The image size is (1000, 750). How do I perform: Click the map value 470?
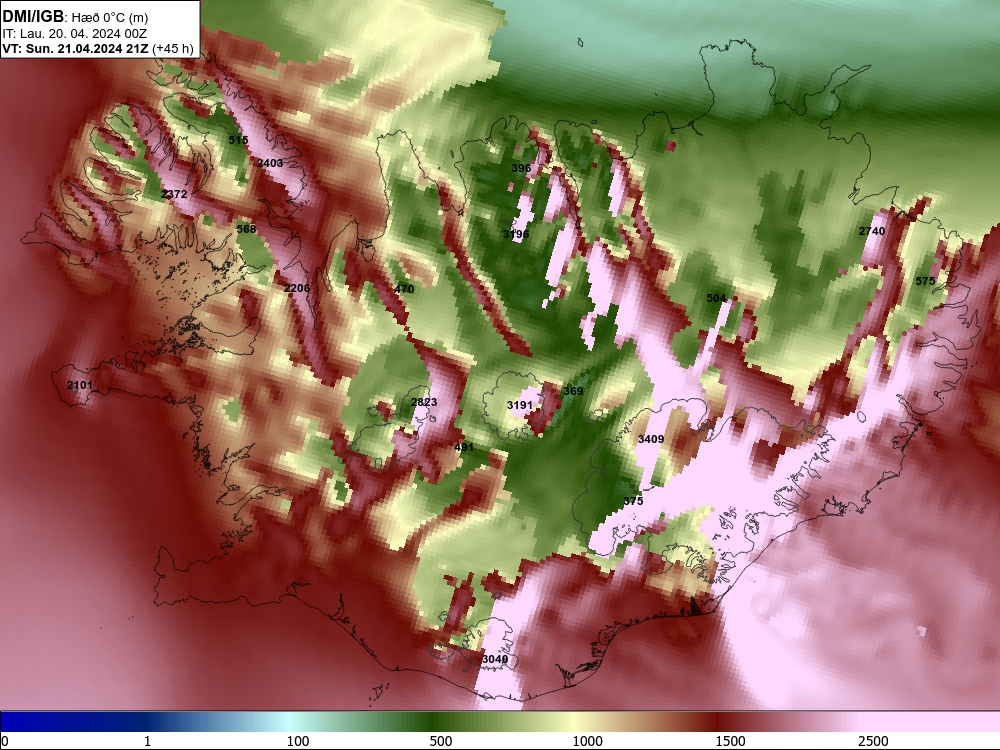pyautogui.click(x=404, y=289)
